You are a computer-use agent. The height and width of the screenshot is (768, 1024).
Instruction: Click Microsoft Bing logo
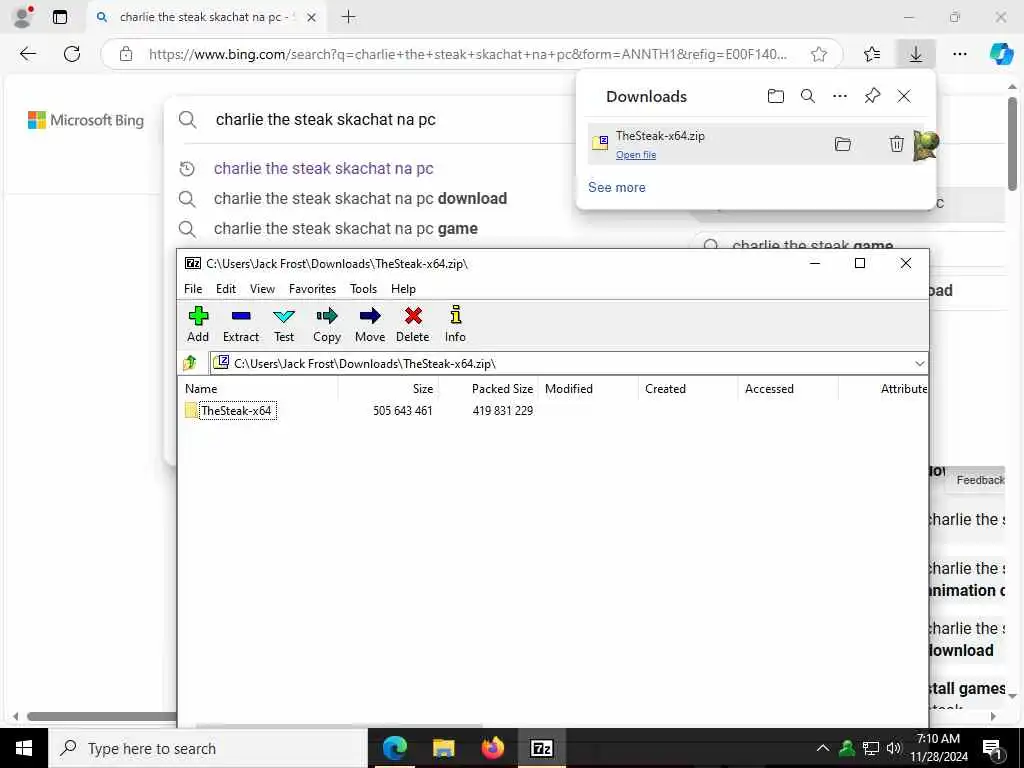click(x=86, y=120)
